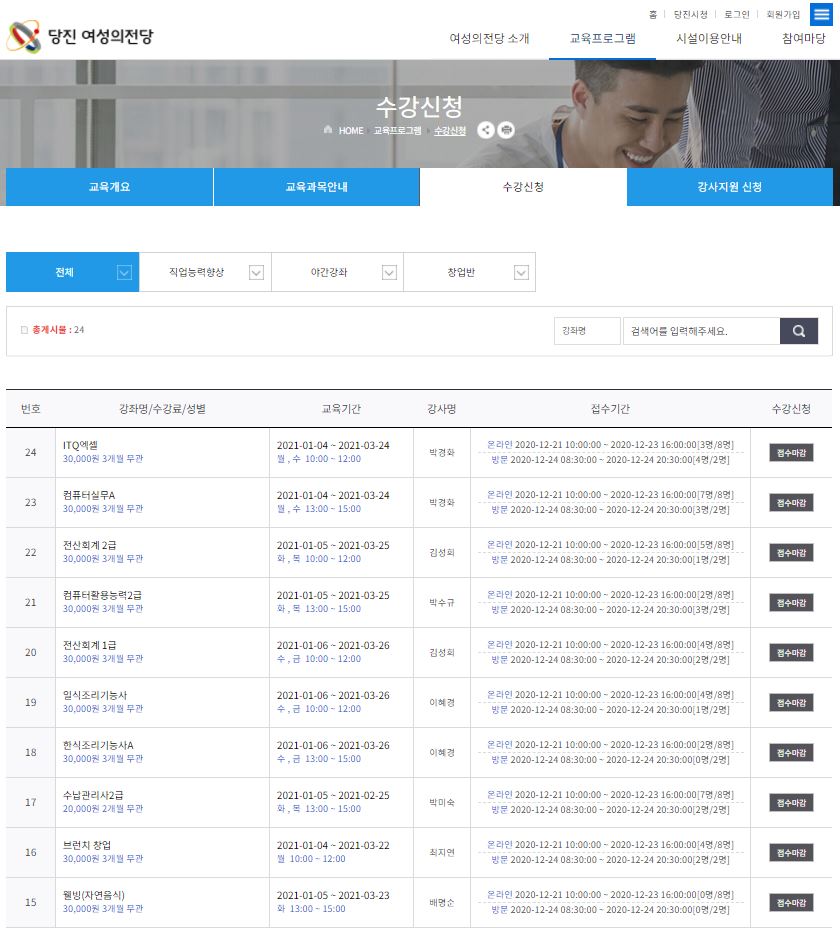
Task: Click the share icon in banner
Action: click(486, 130)
